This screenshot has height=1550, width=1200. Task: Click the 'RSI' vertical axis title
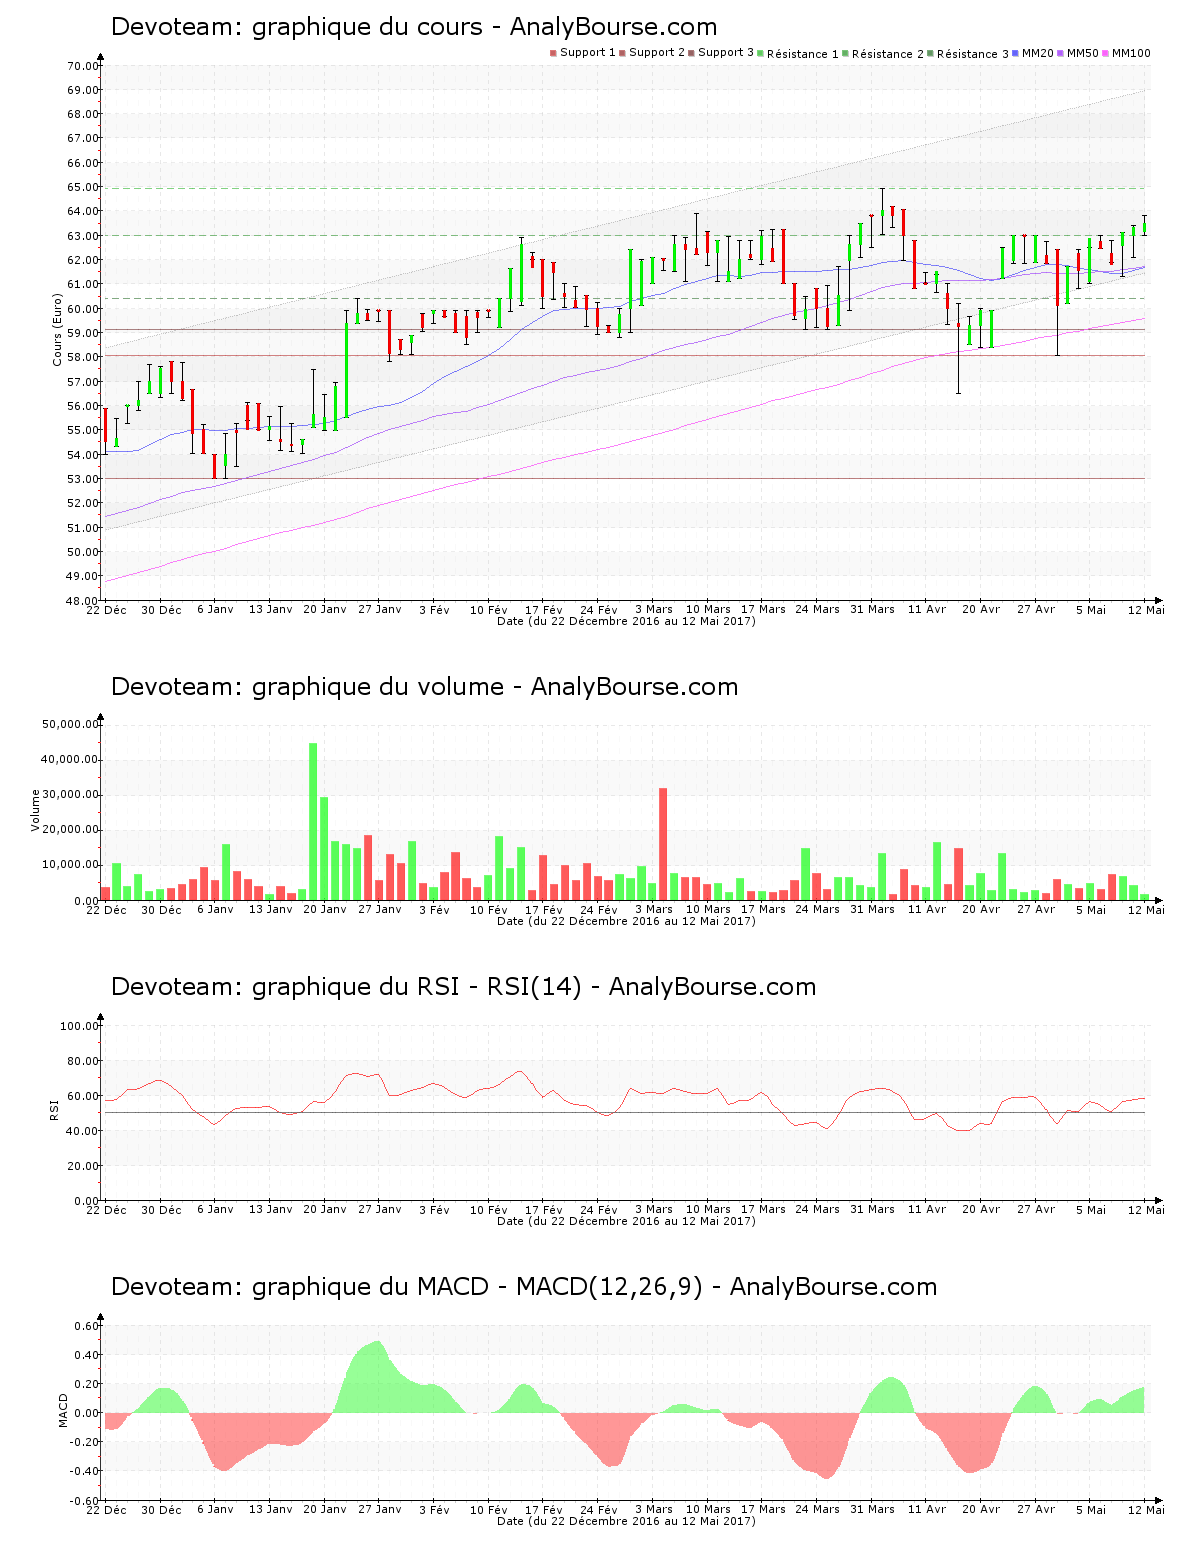coord(54,1109)
